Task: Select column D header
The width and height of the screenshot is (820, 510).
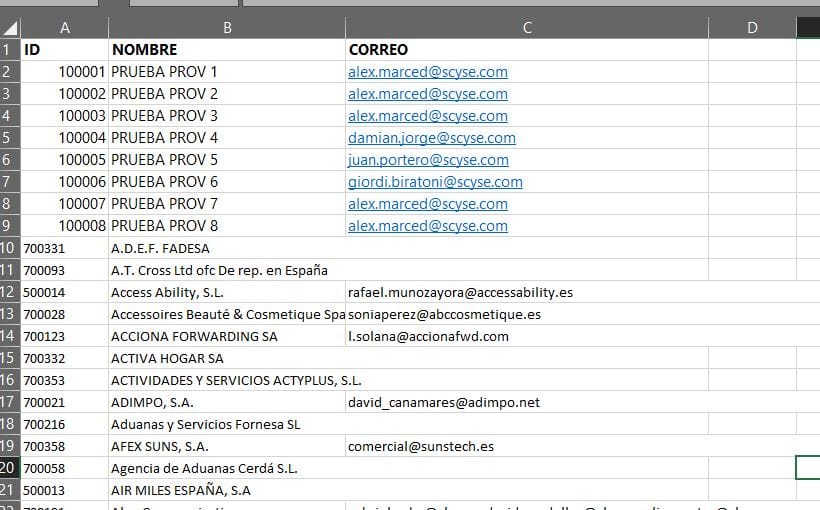Action: 752,28
